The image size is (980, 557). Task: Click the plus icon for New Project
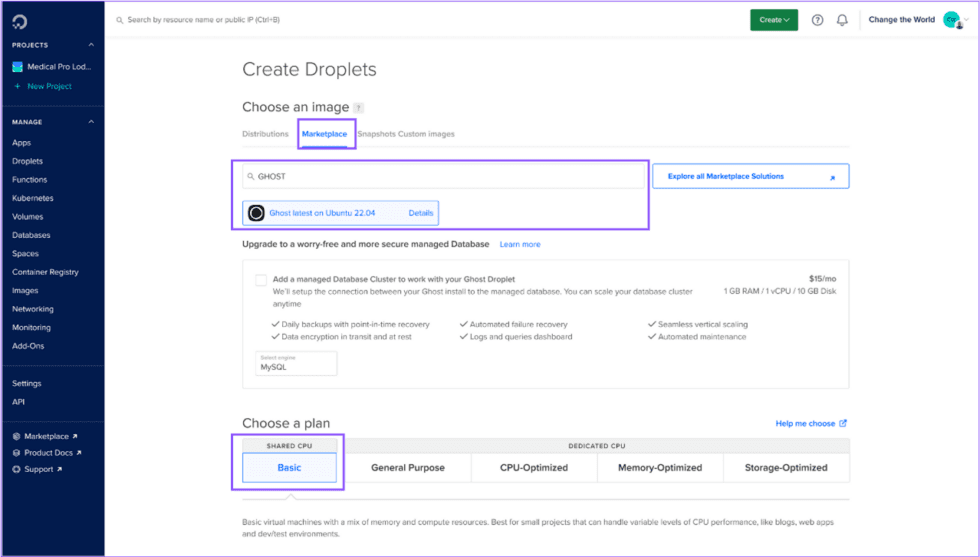click(17, 86)
